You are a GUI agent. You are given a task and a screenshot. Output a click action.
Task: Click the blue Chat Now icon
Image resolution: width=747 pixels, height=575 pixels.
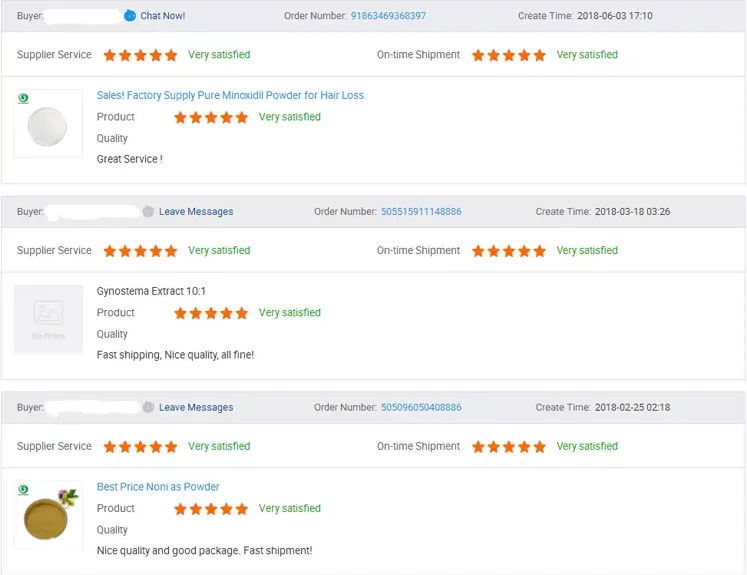[130, 16]
